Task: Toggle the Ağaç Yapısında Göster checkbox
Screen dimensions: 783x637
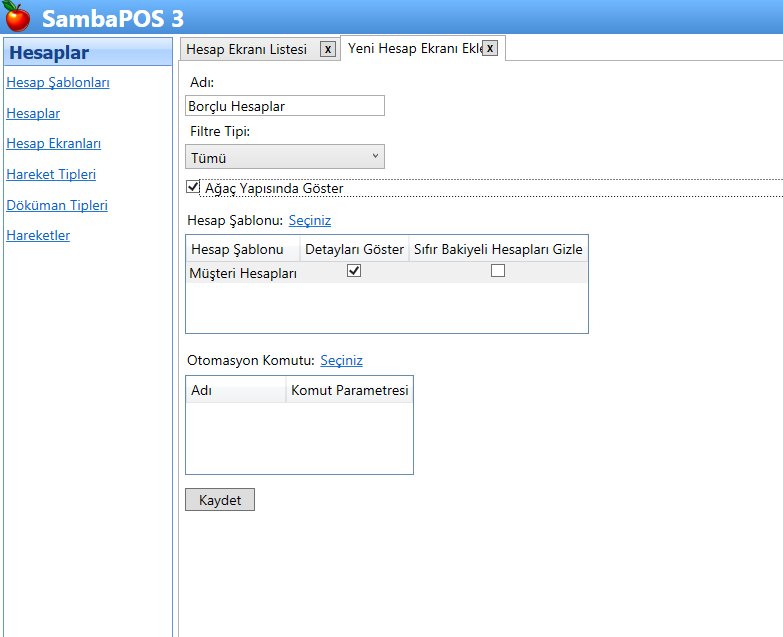Action: point(193,186)
